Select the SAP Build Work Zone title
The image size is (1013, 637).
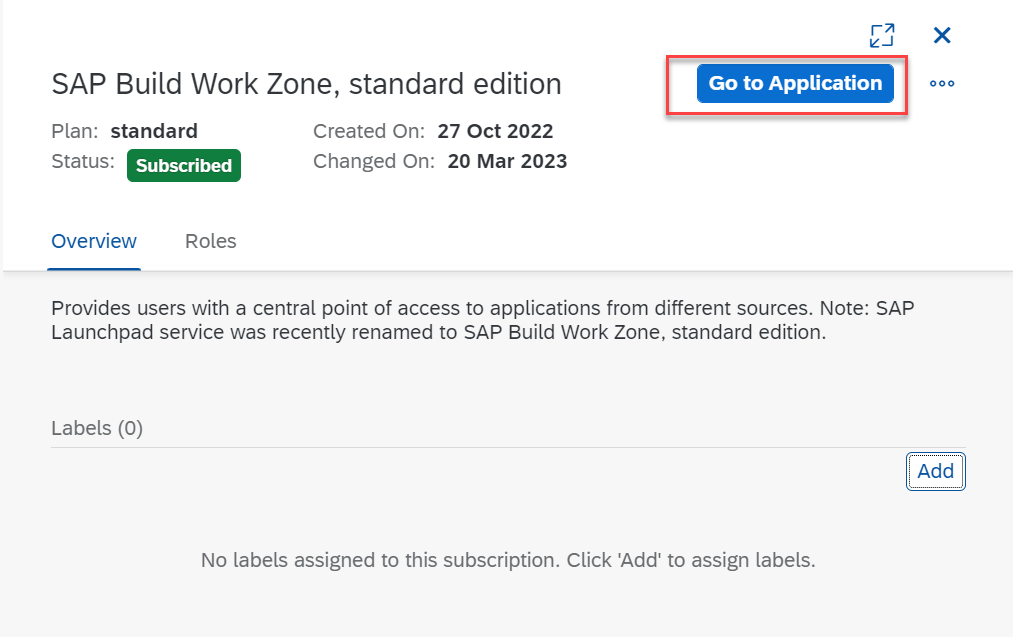pos(306,84)
